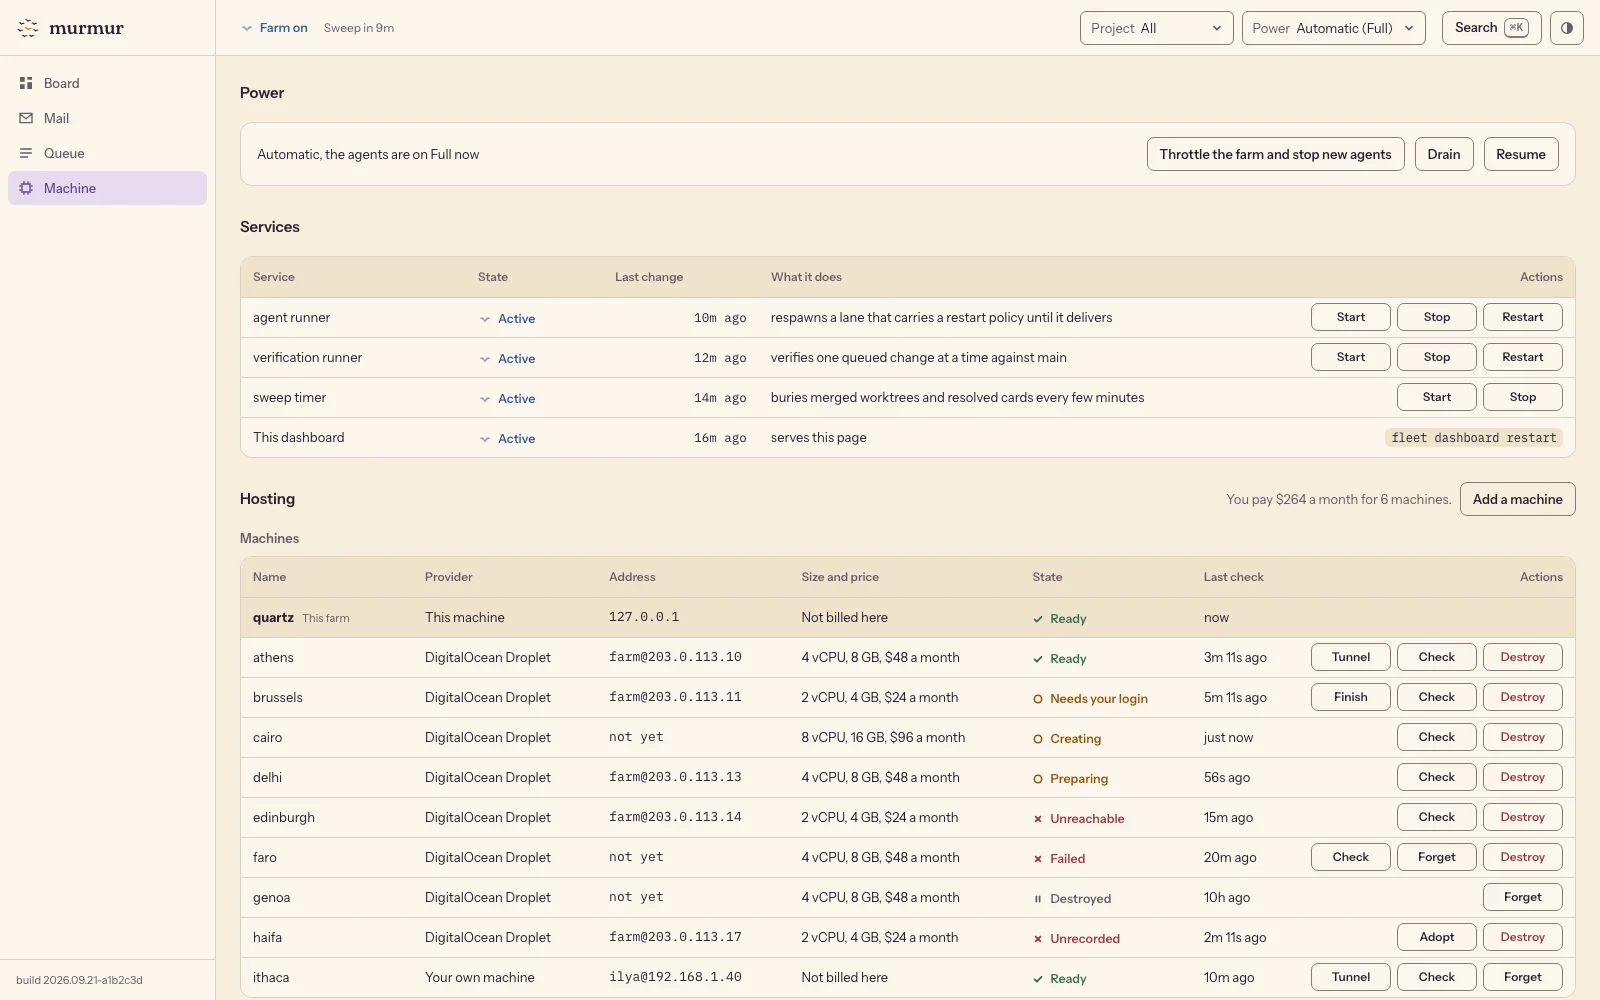Click the Drain power button
The image size is (1600, 1000).
point(1444,154)
